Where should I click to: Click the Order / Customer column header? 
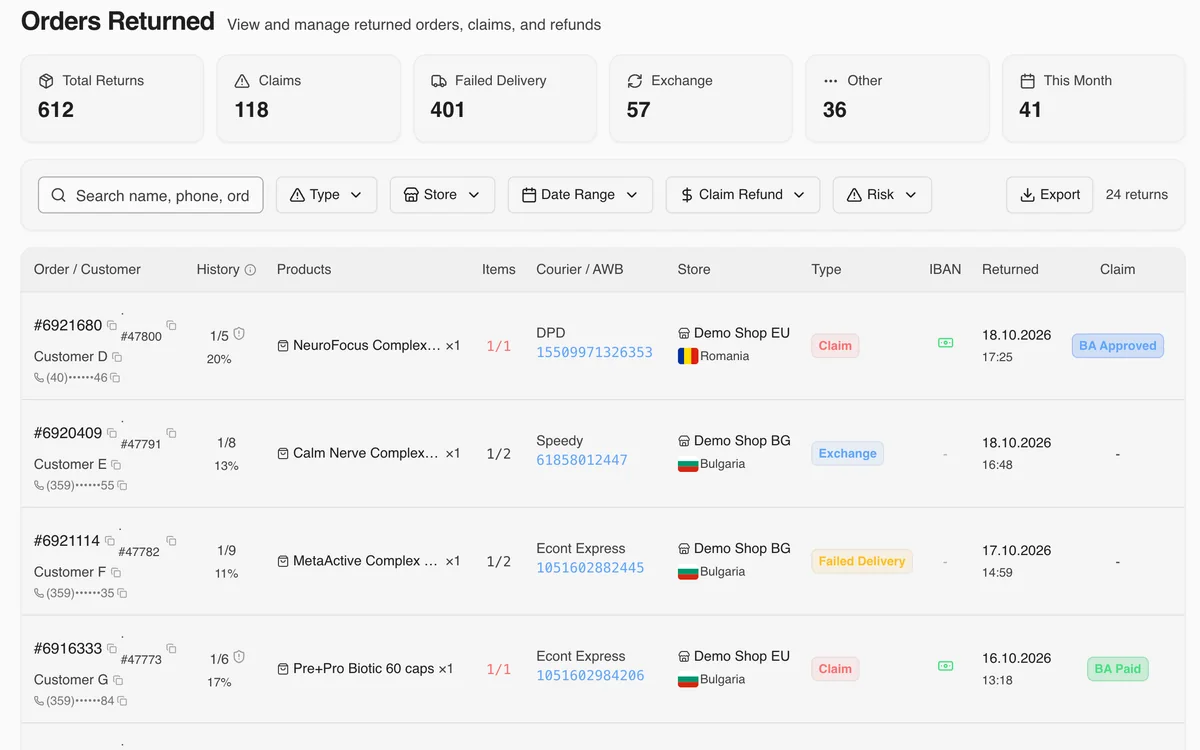click(87, 270)
